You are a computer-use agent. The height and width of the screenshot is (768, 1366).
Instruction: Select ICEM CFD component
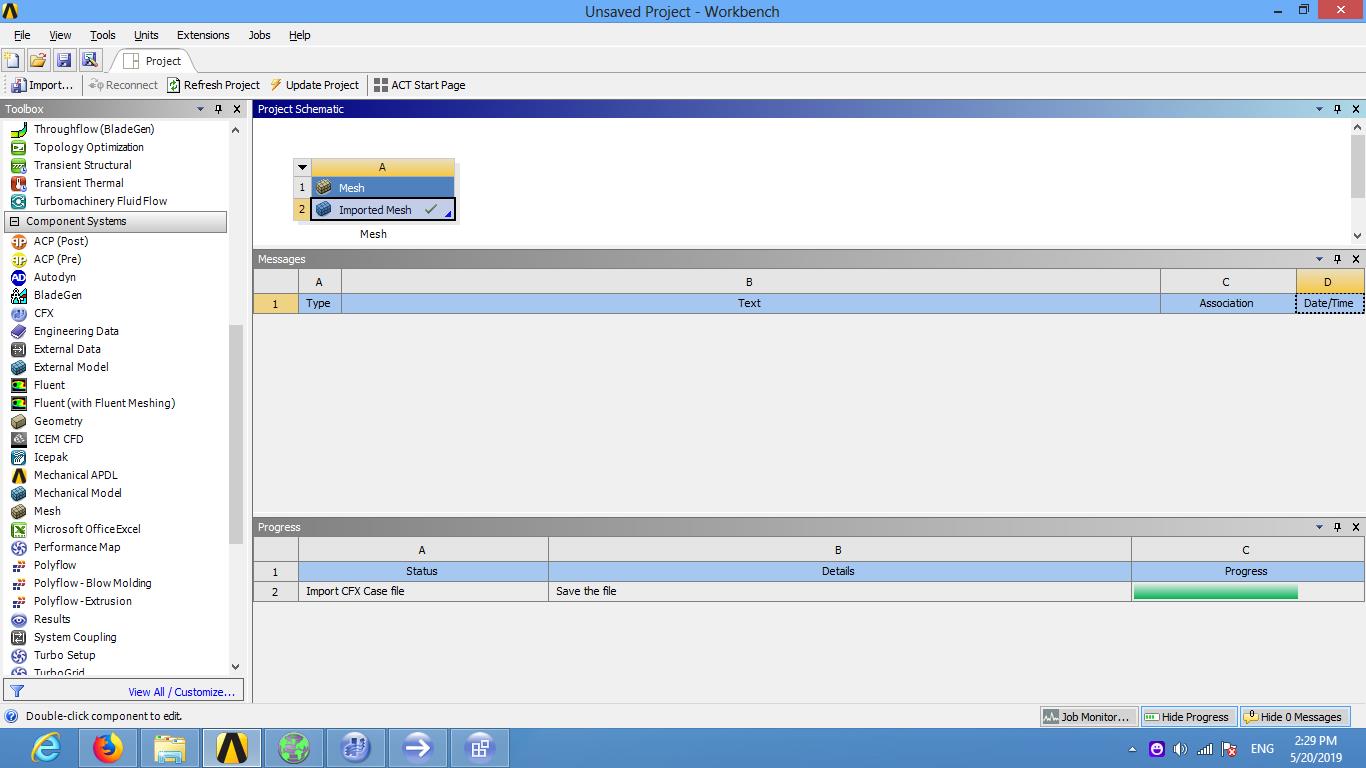(58, 439)
